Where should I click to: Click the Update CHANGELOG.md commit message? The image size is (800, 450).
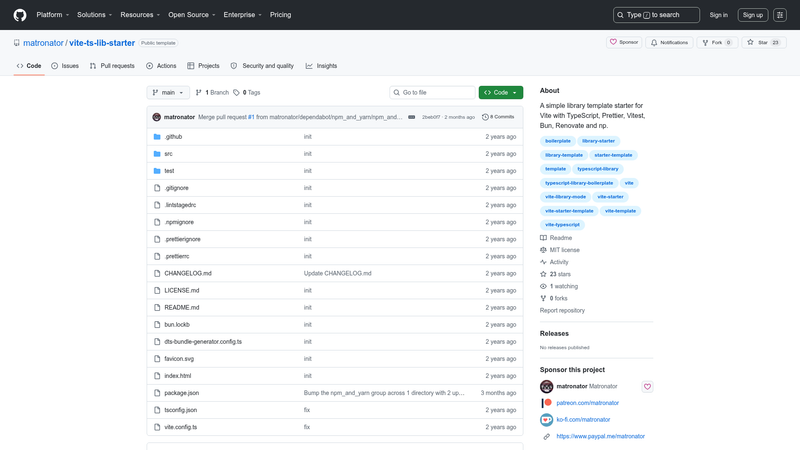338,273
